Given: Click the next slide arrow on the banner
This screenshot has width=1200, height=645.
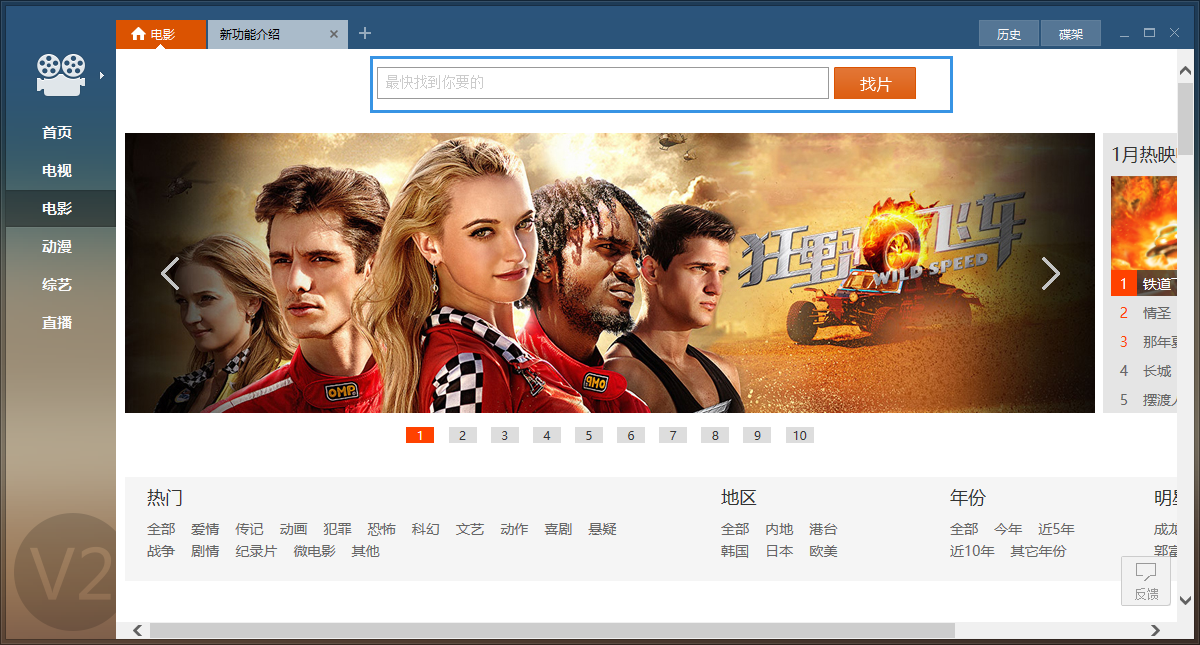Looking at the screenshot, I should [x=1051, y=272].
